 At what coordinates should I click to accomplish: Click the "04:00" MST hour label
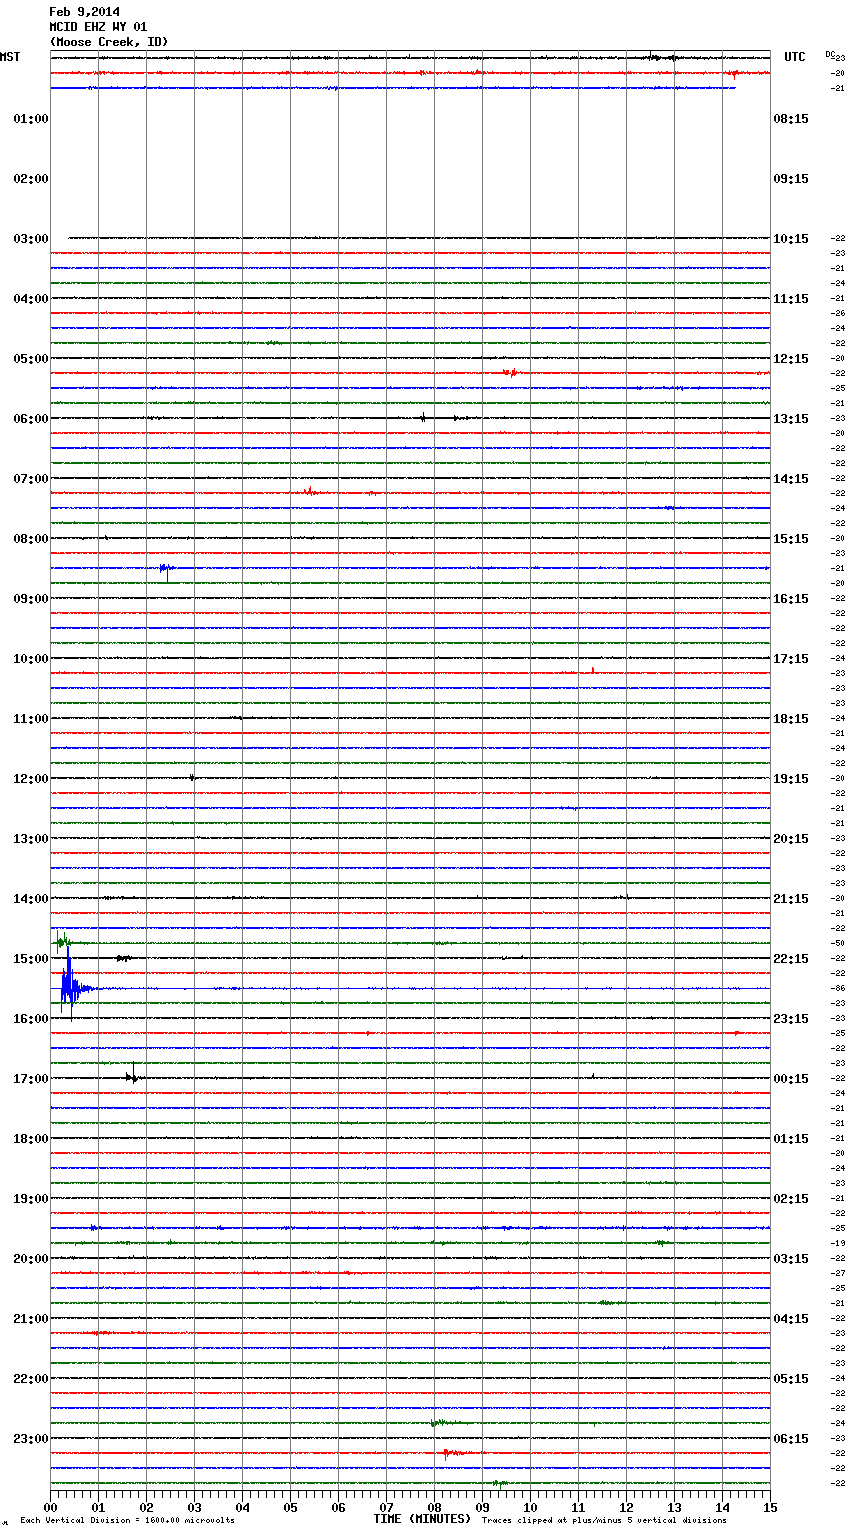coord(31,299)
